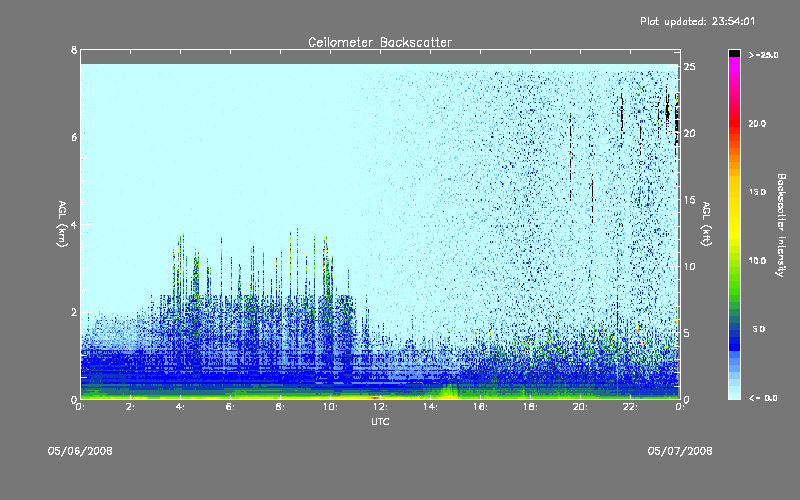Select the "20:" UTC hour tick label
The height and width of the screenshot is (500, 800).
coord(581,407)
